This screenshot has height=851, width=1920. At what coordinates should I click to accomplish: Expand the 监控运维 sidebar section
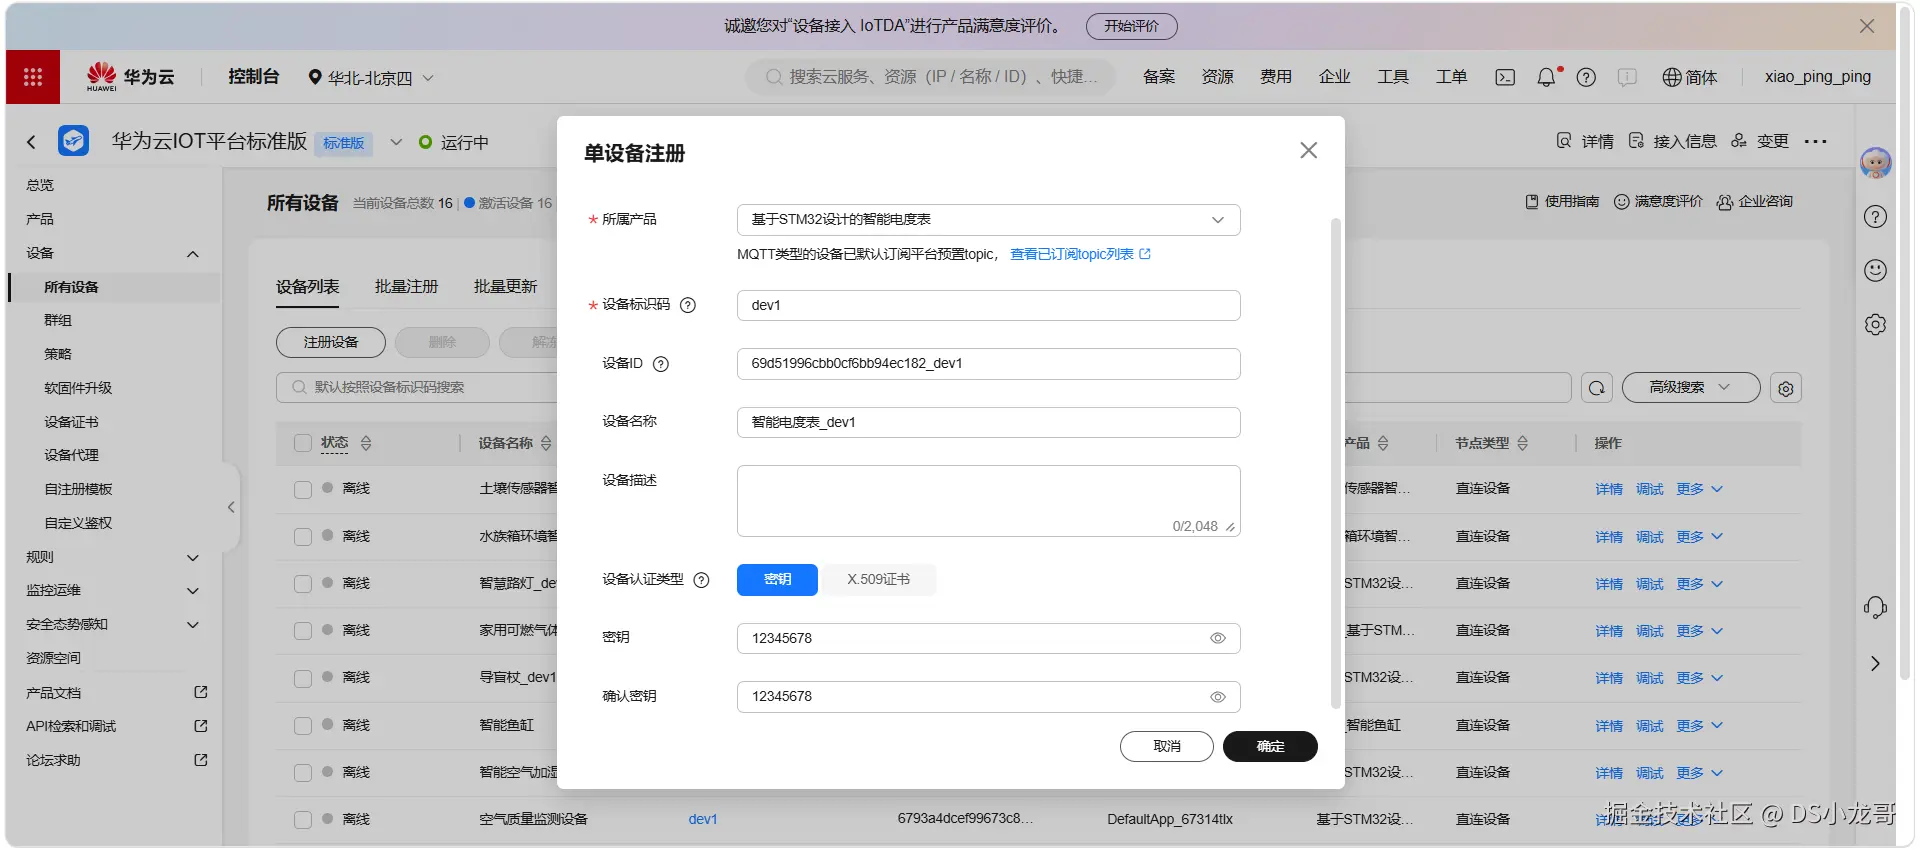click(x=193, y=591)
